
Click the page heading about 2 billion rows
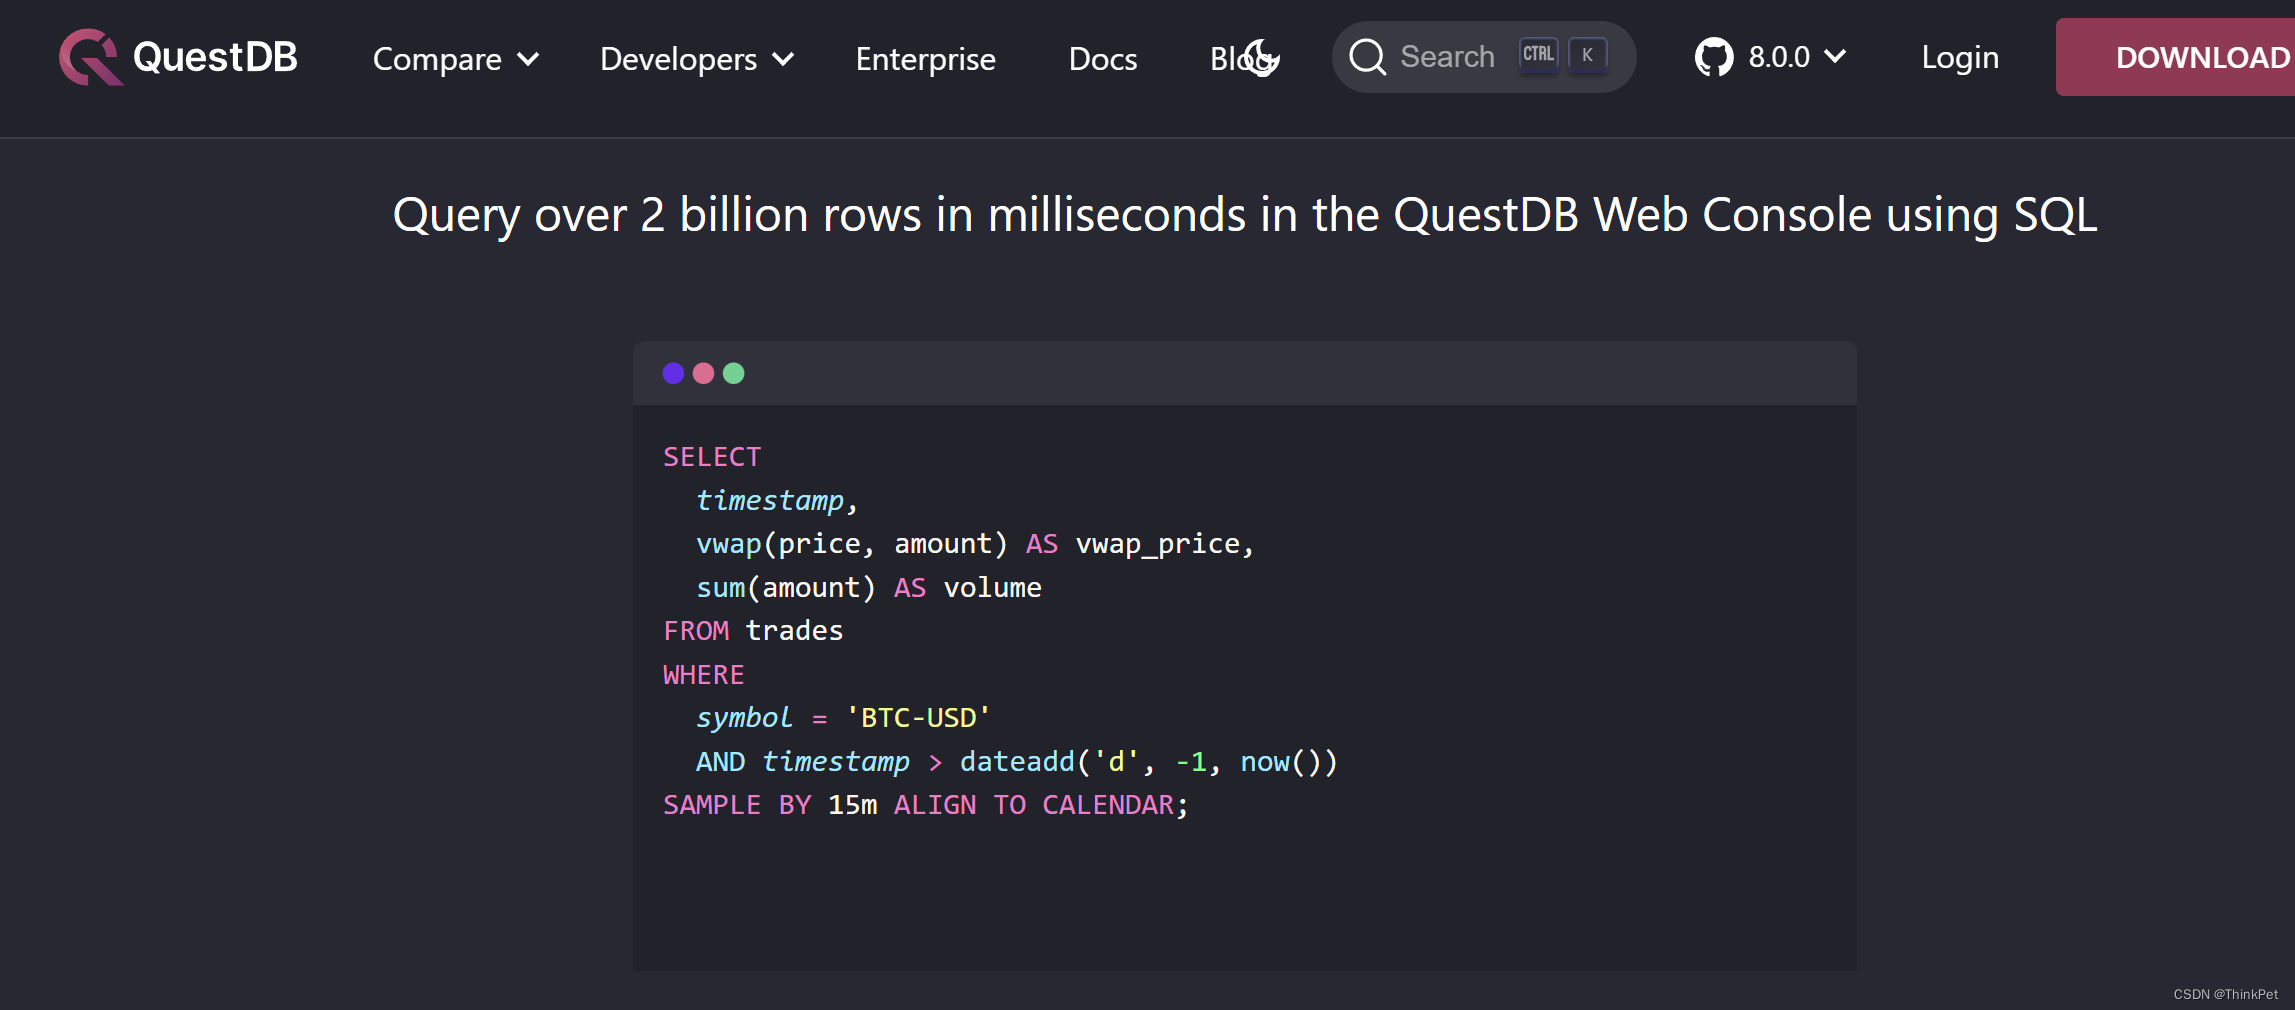click(x=1245, y=215)
